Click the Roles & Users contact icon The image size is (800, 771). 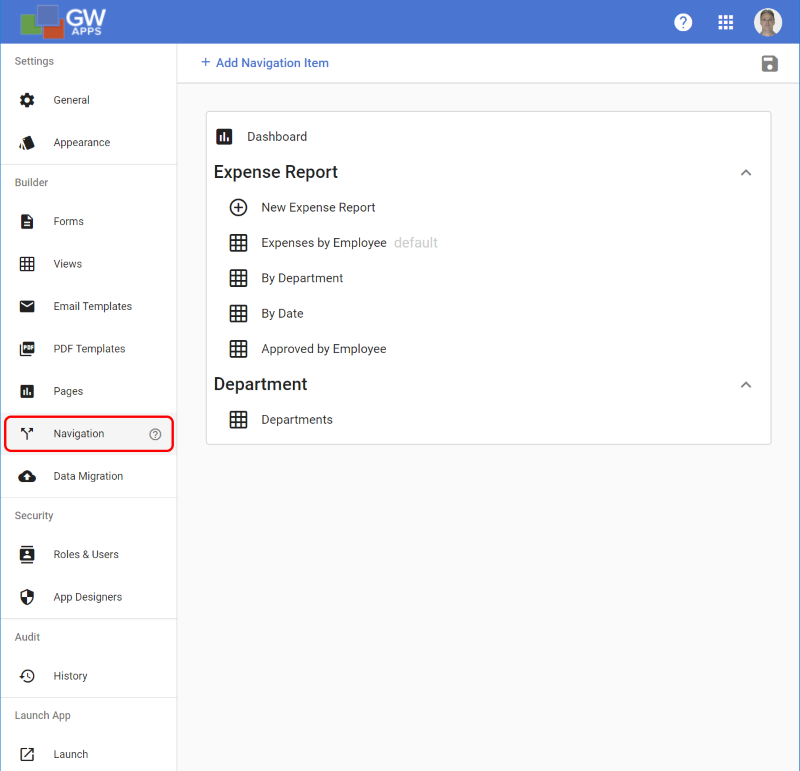click(x=27, y=555)
